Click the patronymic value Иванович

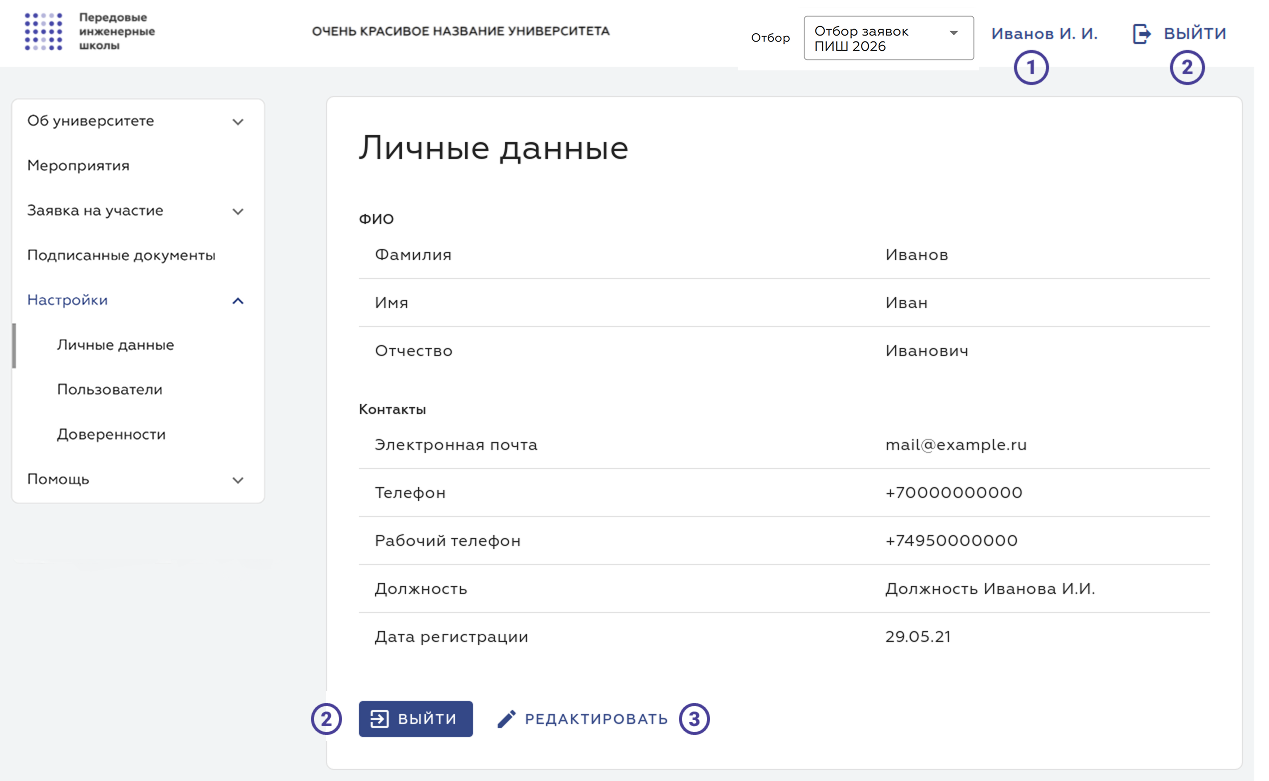point(926,351)
